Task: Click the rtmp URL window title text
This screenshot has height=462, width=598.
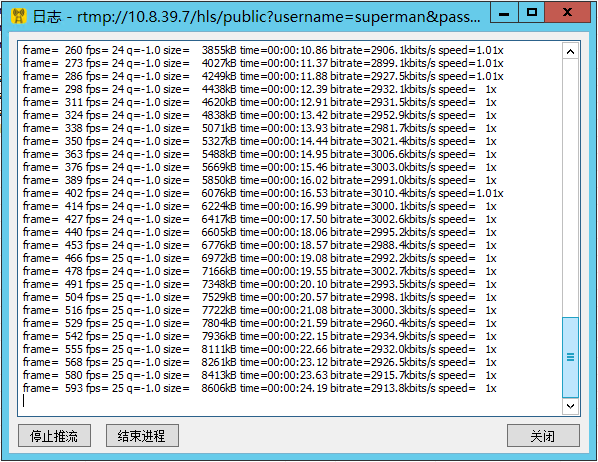Action: [278, 17]
